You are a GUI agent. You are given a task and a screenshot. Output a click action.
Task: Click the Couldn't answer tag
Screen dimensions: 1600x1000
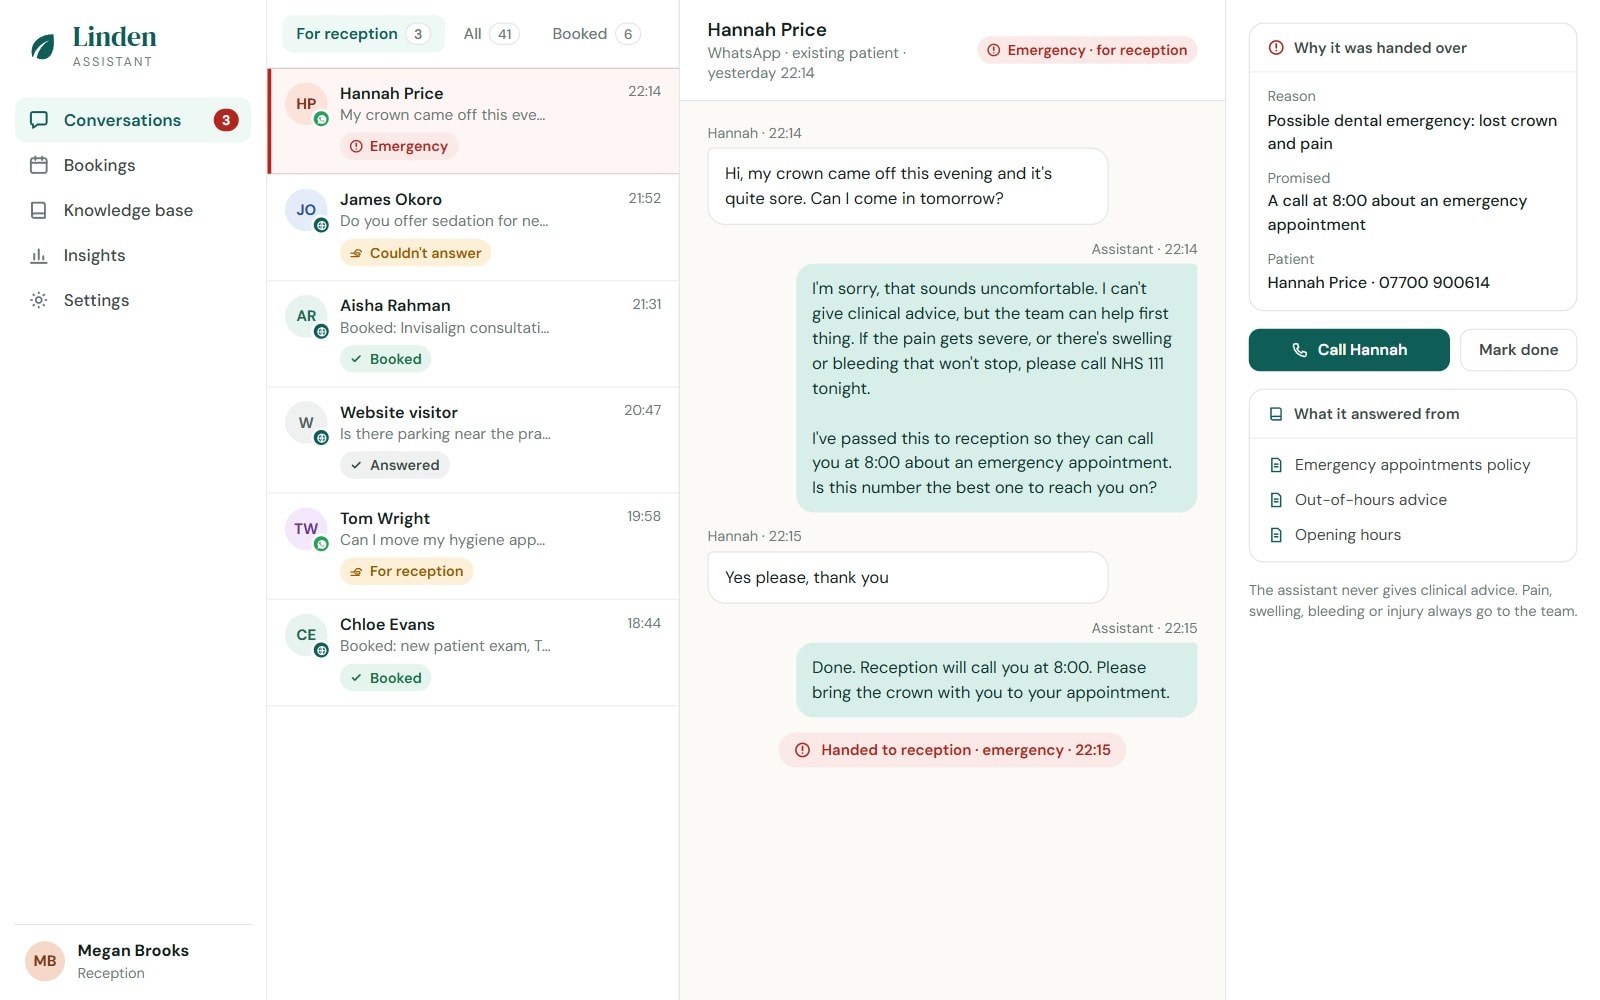coord(415,253)
